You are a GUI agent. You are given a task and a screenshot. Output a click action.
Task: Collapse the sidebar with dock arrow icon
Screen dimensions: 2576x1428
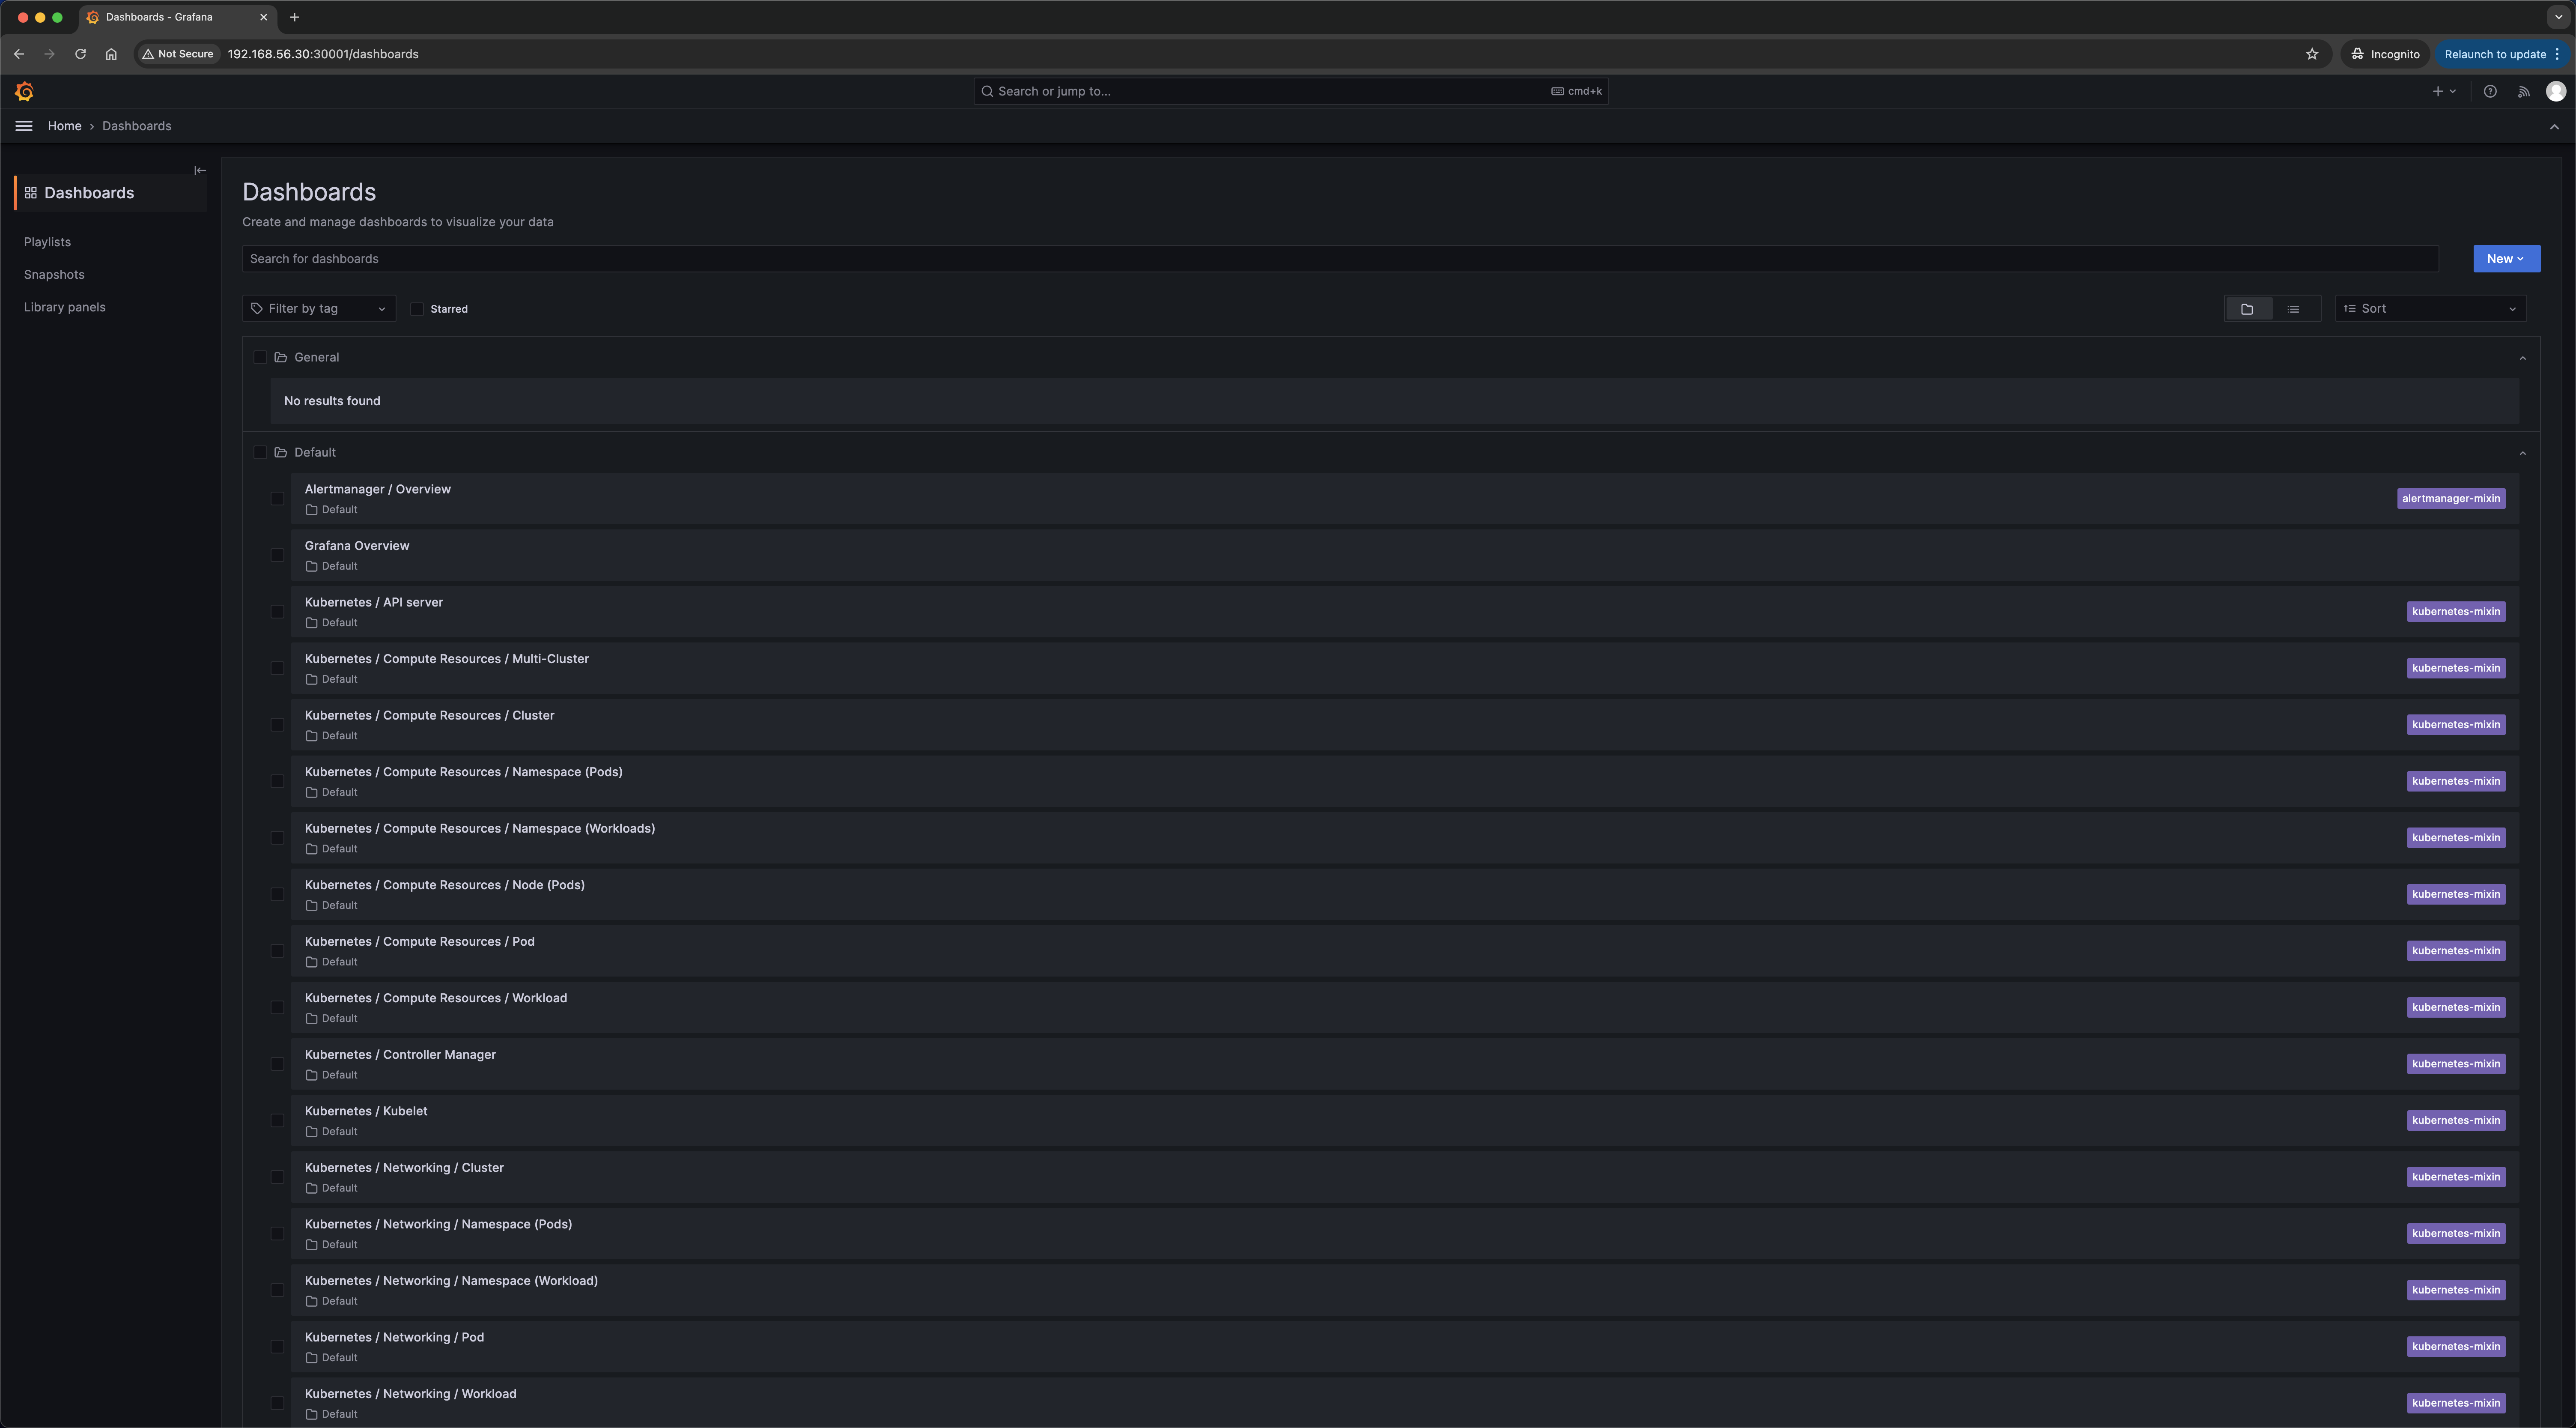pos(200,170)
